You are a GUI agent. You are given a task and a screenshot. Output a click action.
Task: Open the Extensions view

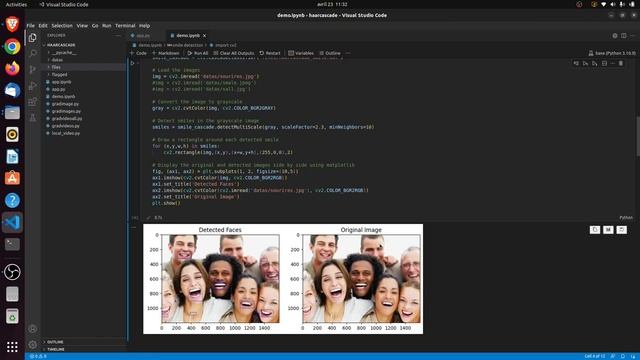33,102
